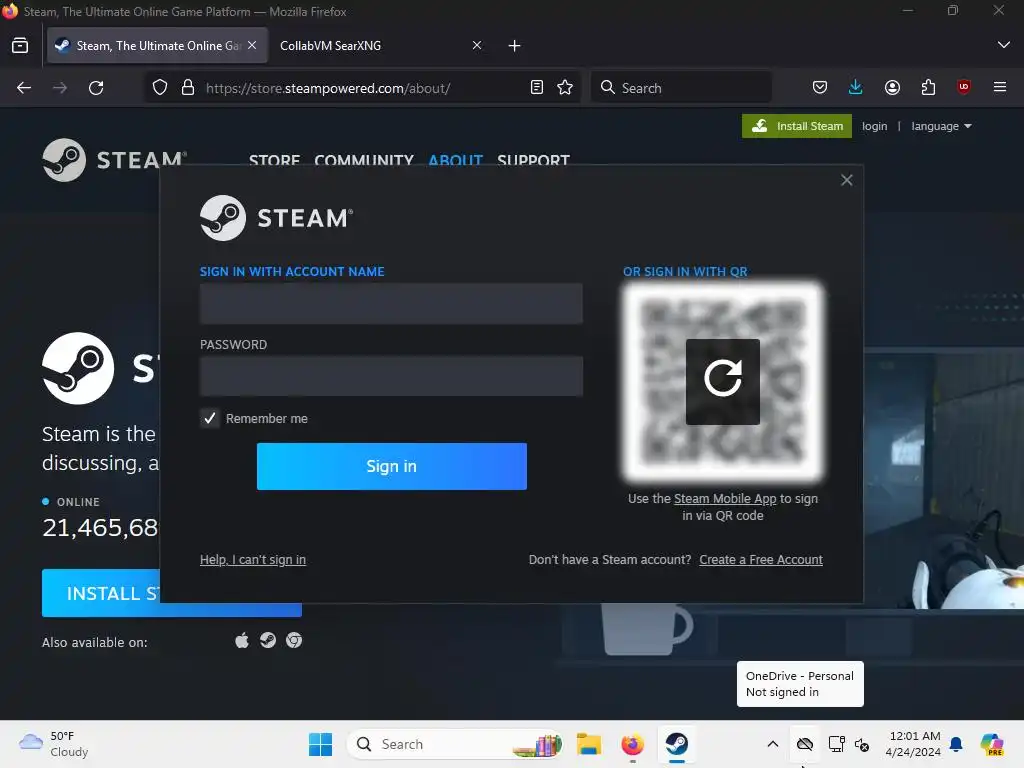Screen dimensions: 1024x768
Task: Click the Apple macOS availability icon
Action: tap(242, 641)
